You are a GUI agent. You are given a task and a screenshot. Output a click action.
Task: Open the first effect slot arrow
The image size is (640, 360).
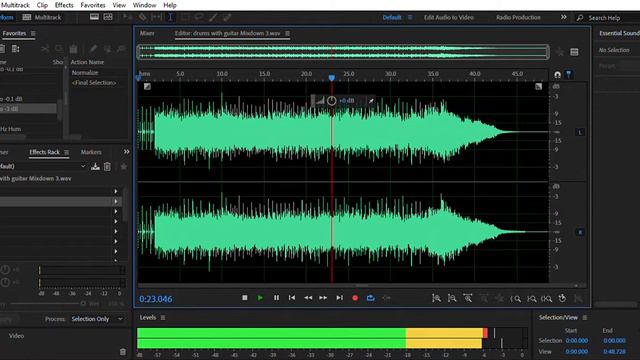[x=116, y=191]
